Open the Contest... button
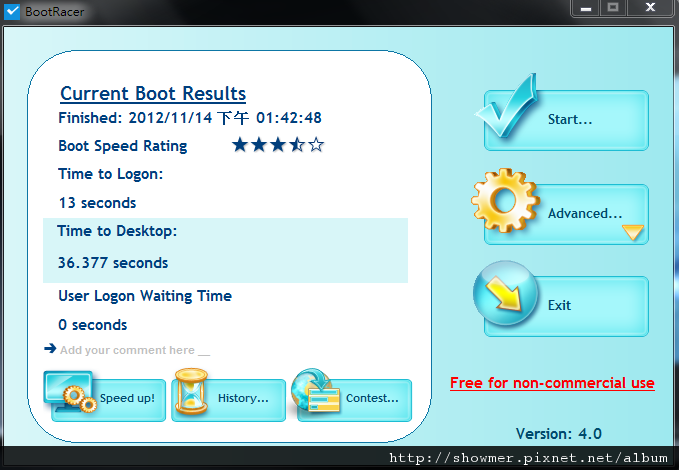The image size is (679, 470). [x=355, y=400]
